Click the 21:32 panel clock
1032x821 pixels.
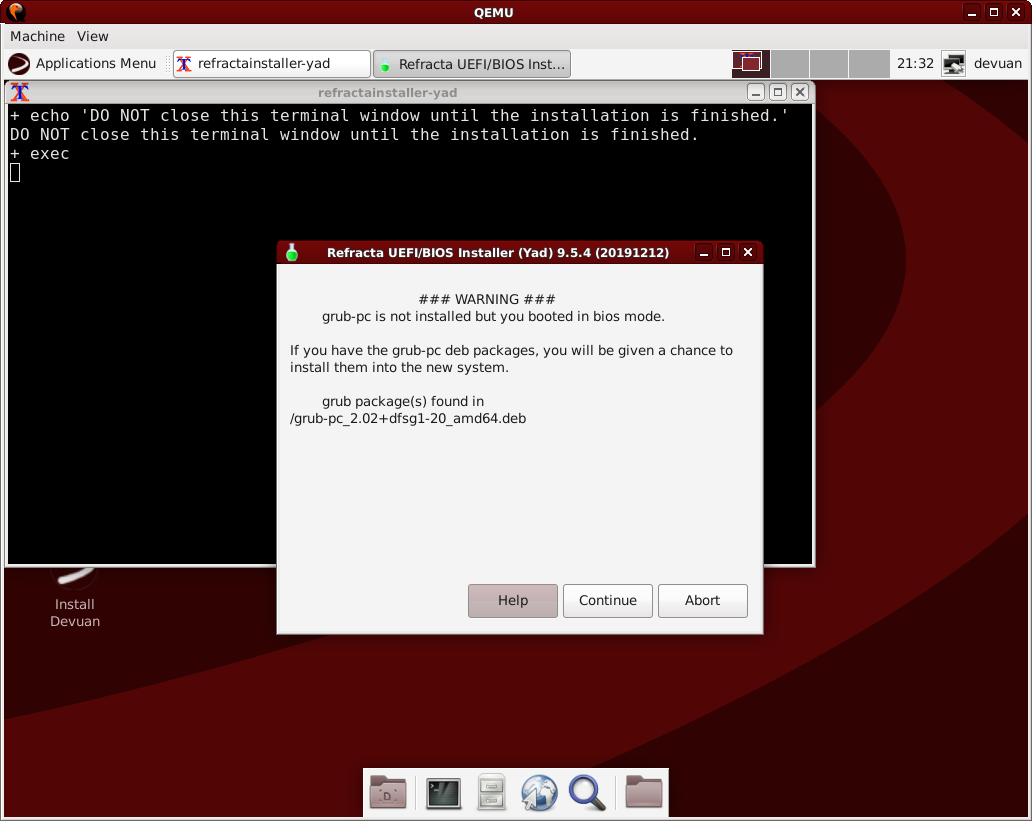[915, 64]
